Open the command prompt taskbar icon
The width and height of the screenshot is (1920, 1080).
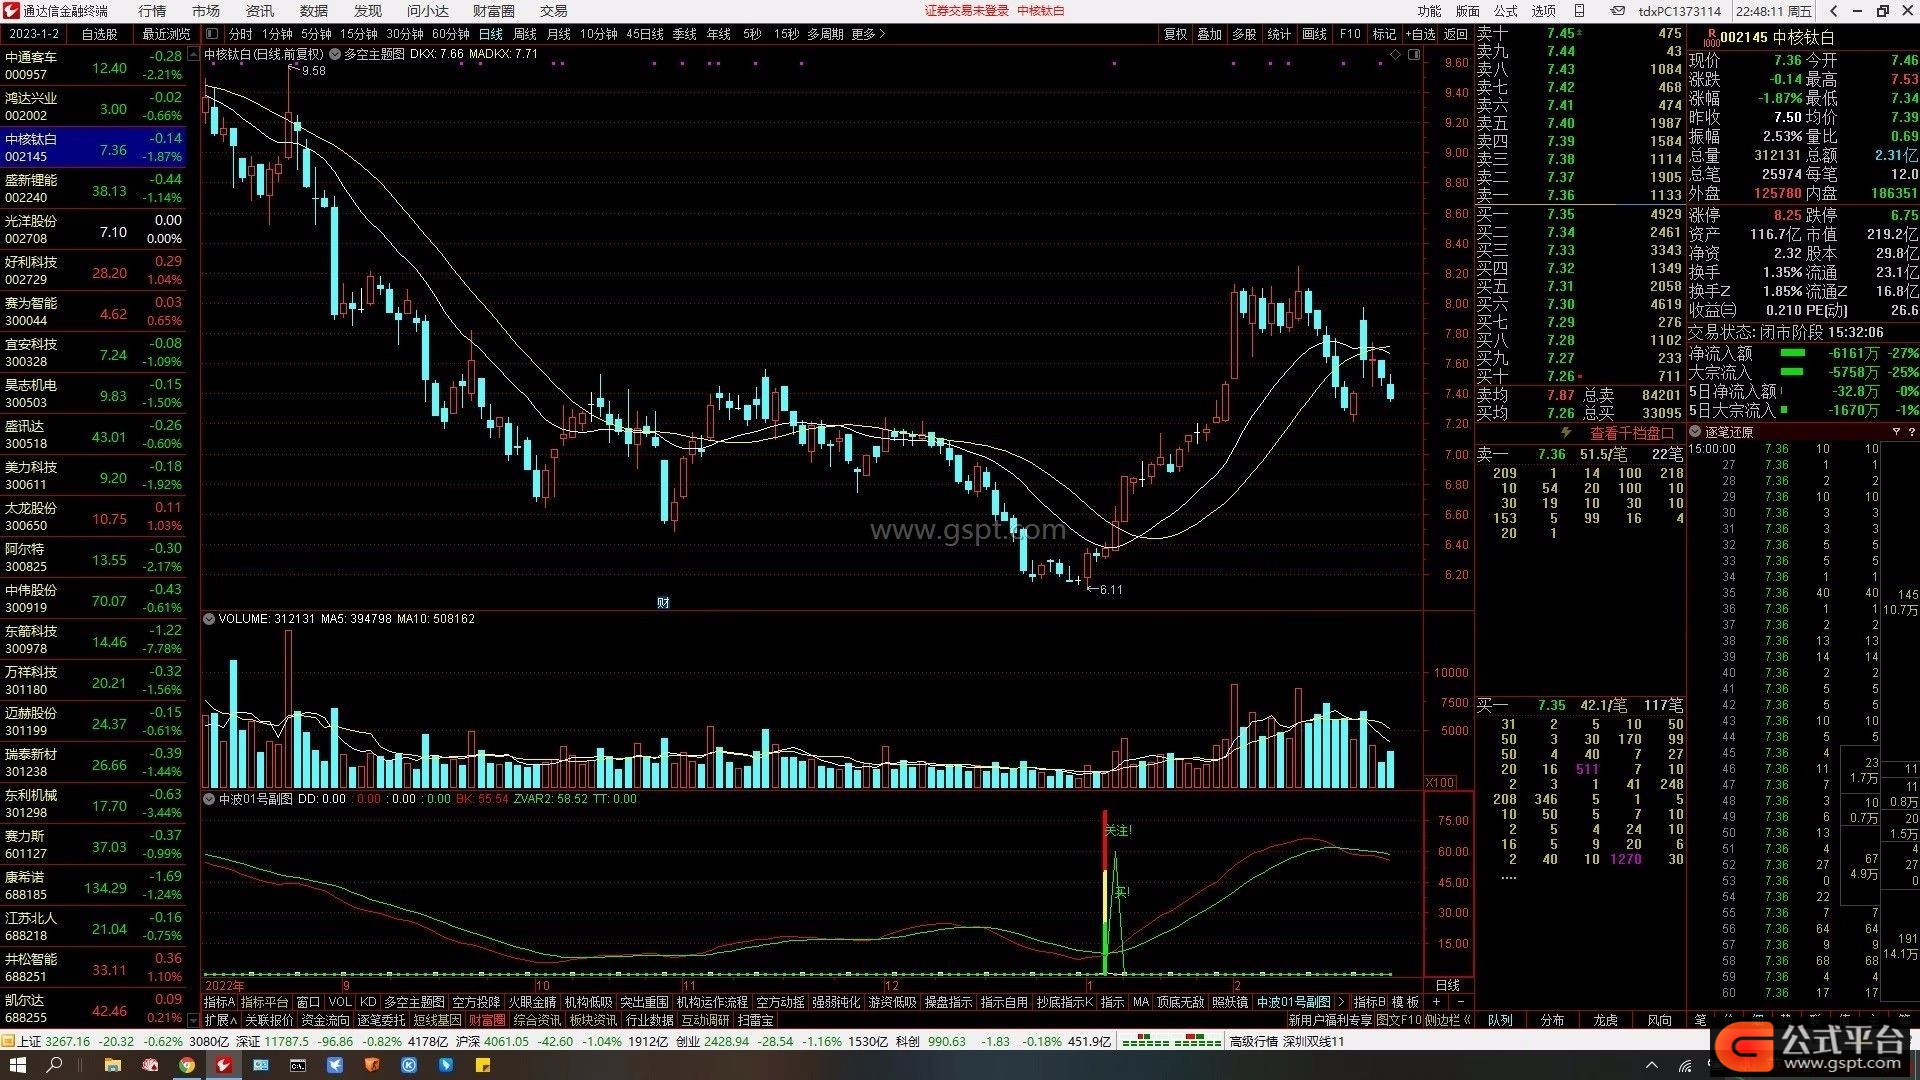(298, 1066)
